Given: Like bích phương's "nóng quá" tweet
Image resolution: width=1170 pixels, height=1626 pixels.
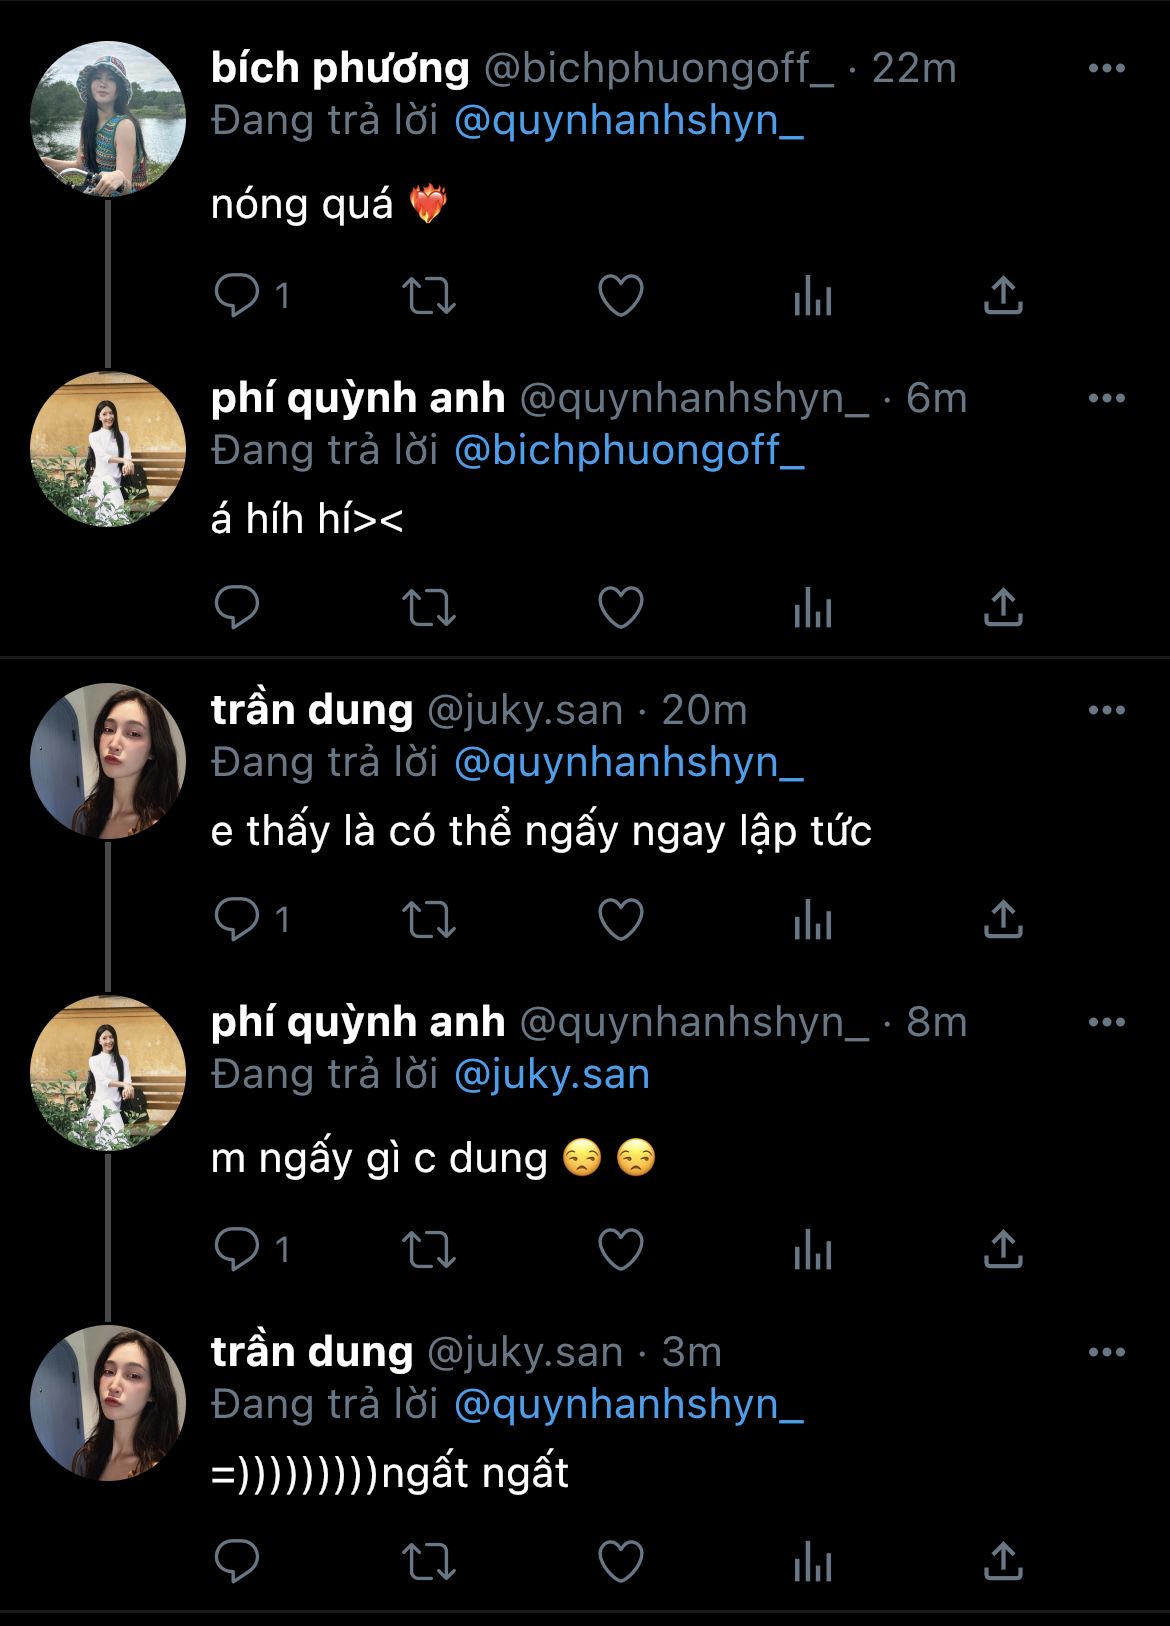Looking at the screenshot, I should coord(620,296).
